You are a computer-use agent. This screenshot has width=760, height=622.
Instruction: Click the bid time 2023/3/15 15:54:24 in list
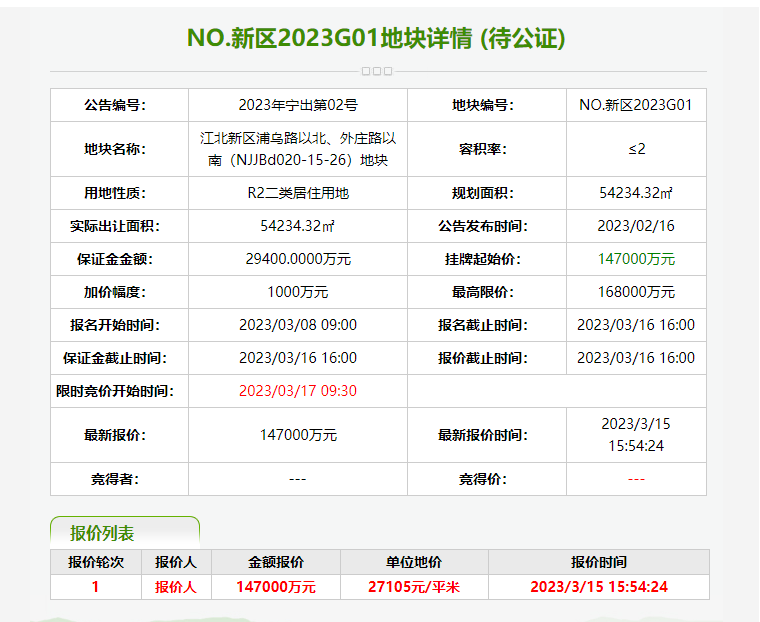point(599,587)
